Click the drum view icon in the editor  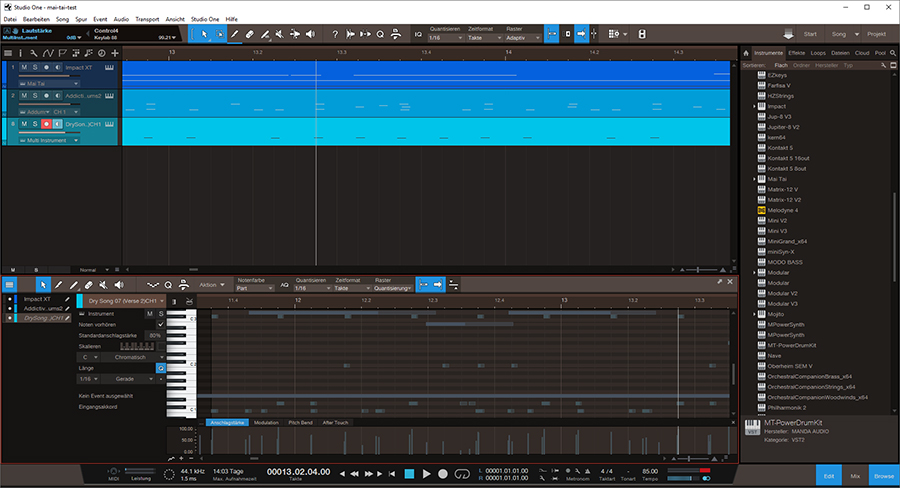189,301
